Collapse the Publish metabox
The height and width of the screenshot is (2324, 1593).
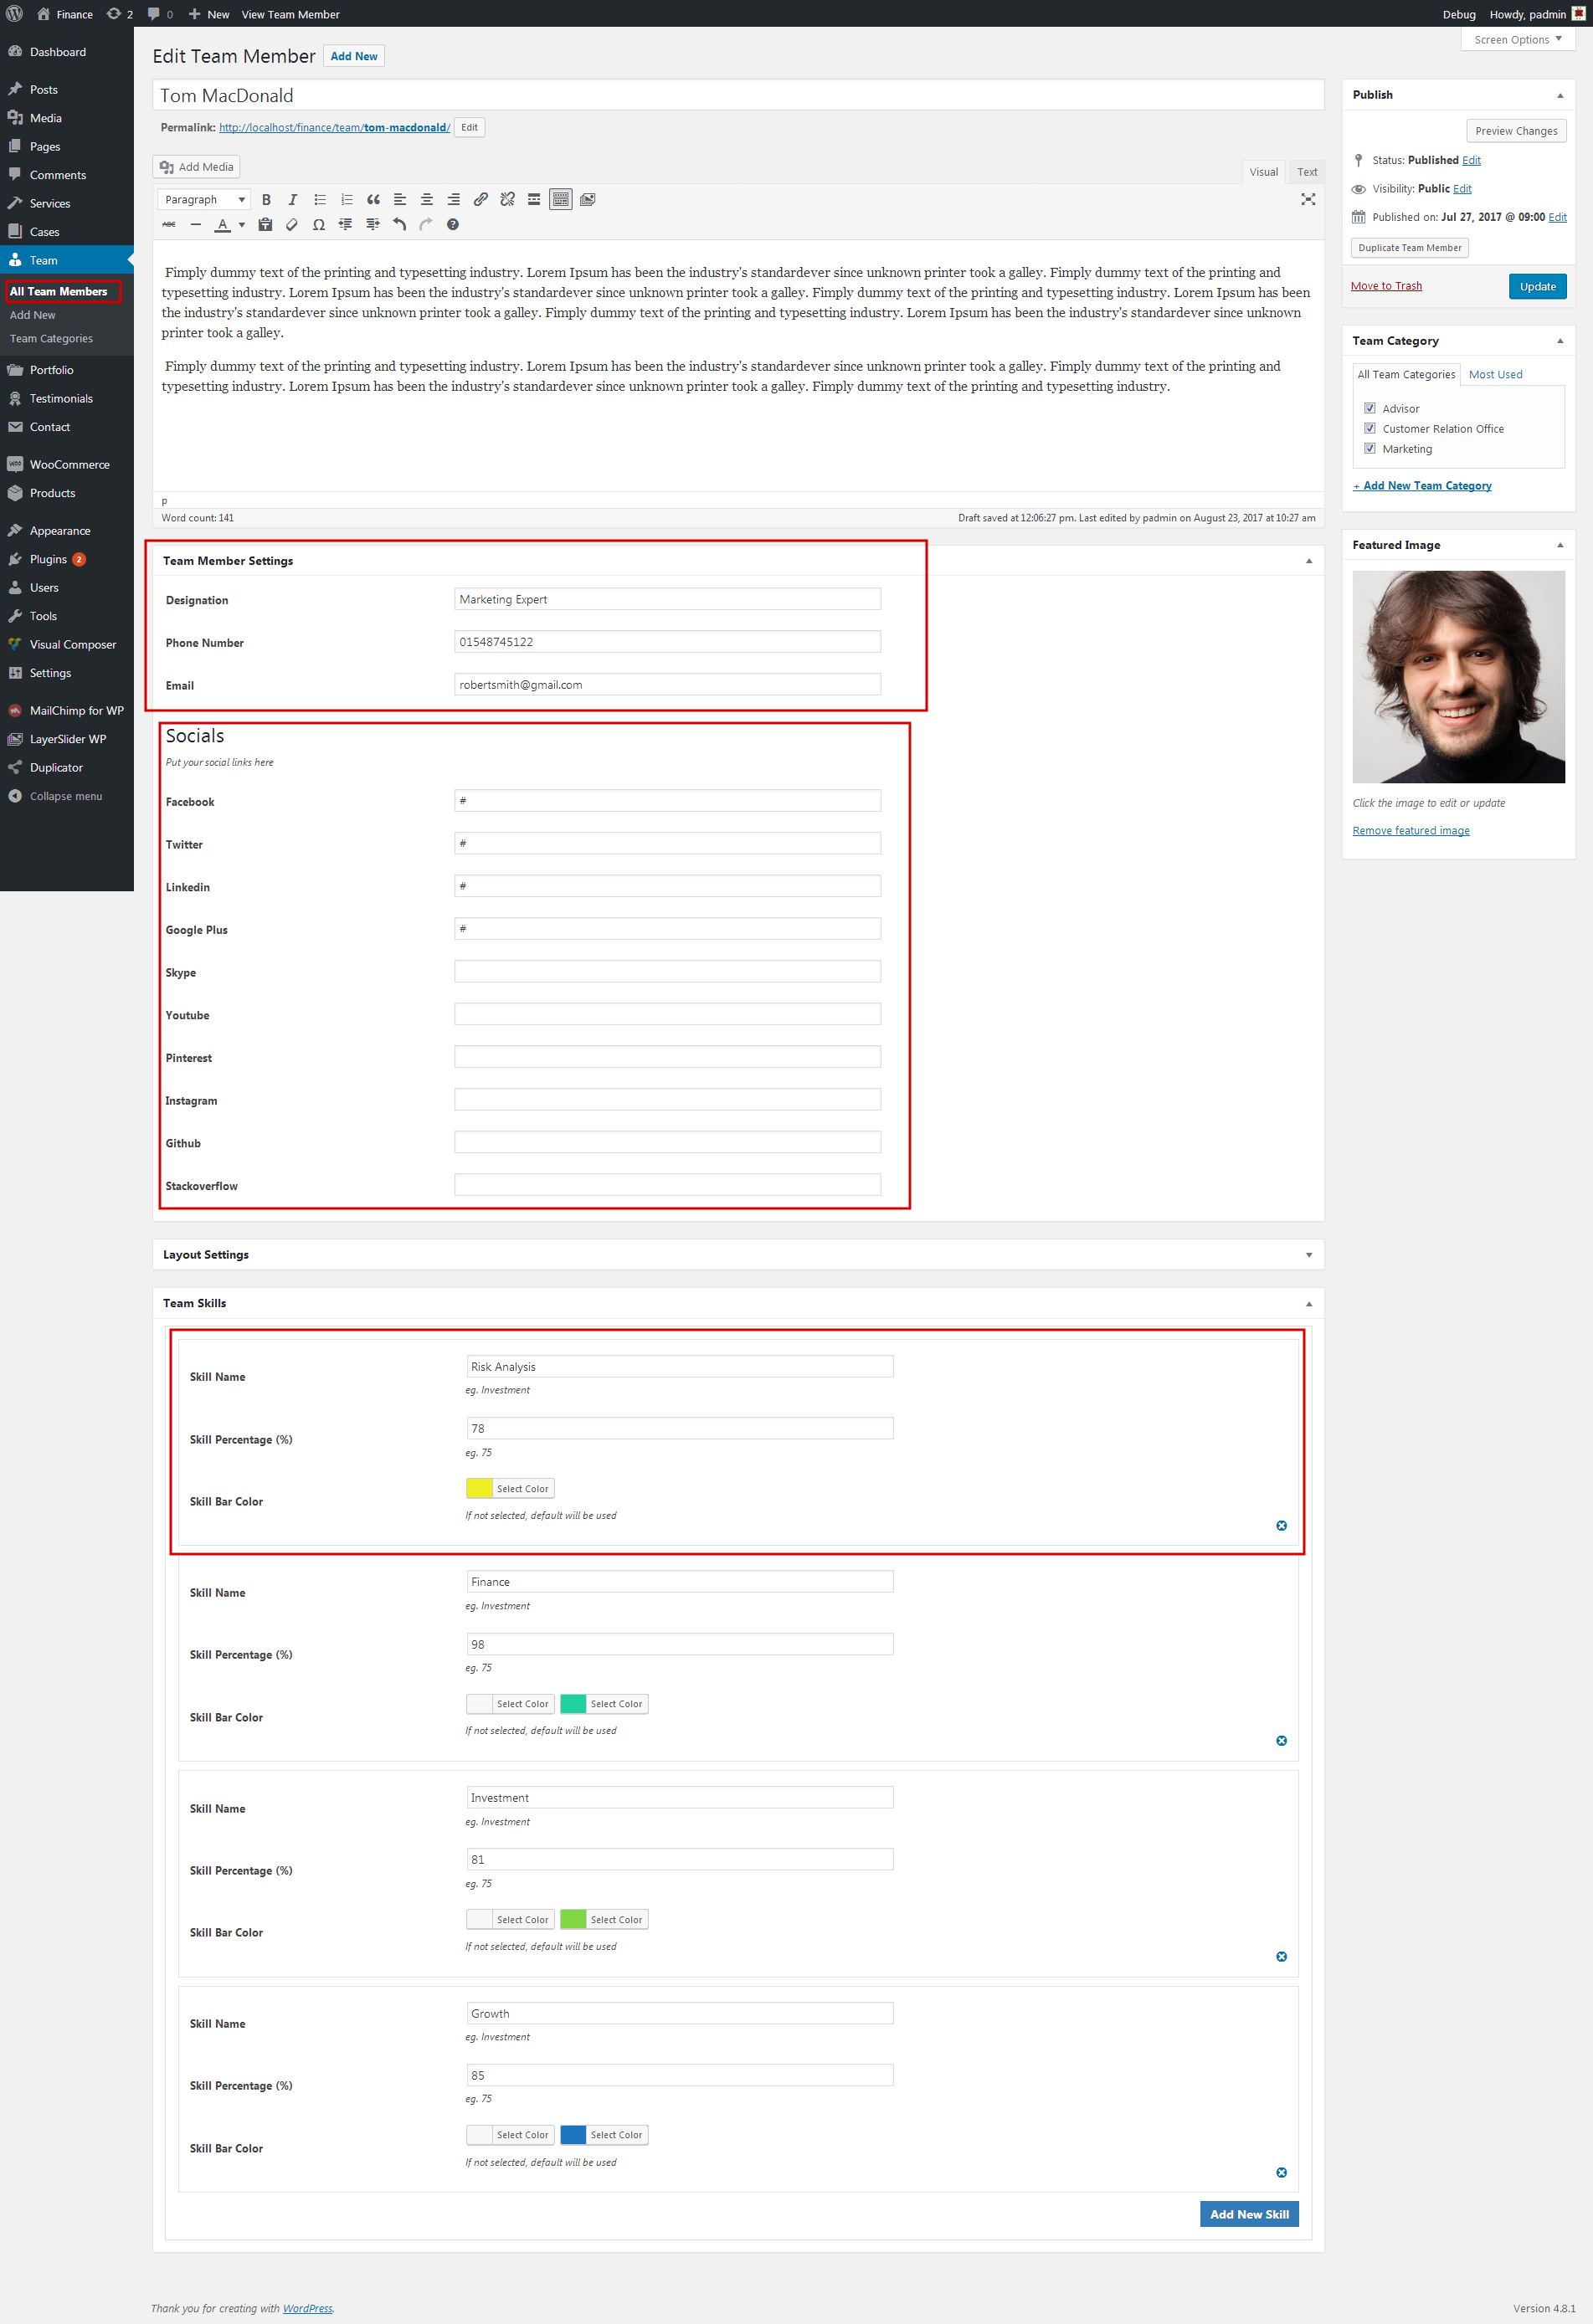(x=1560, y=95)
